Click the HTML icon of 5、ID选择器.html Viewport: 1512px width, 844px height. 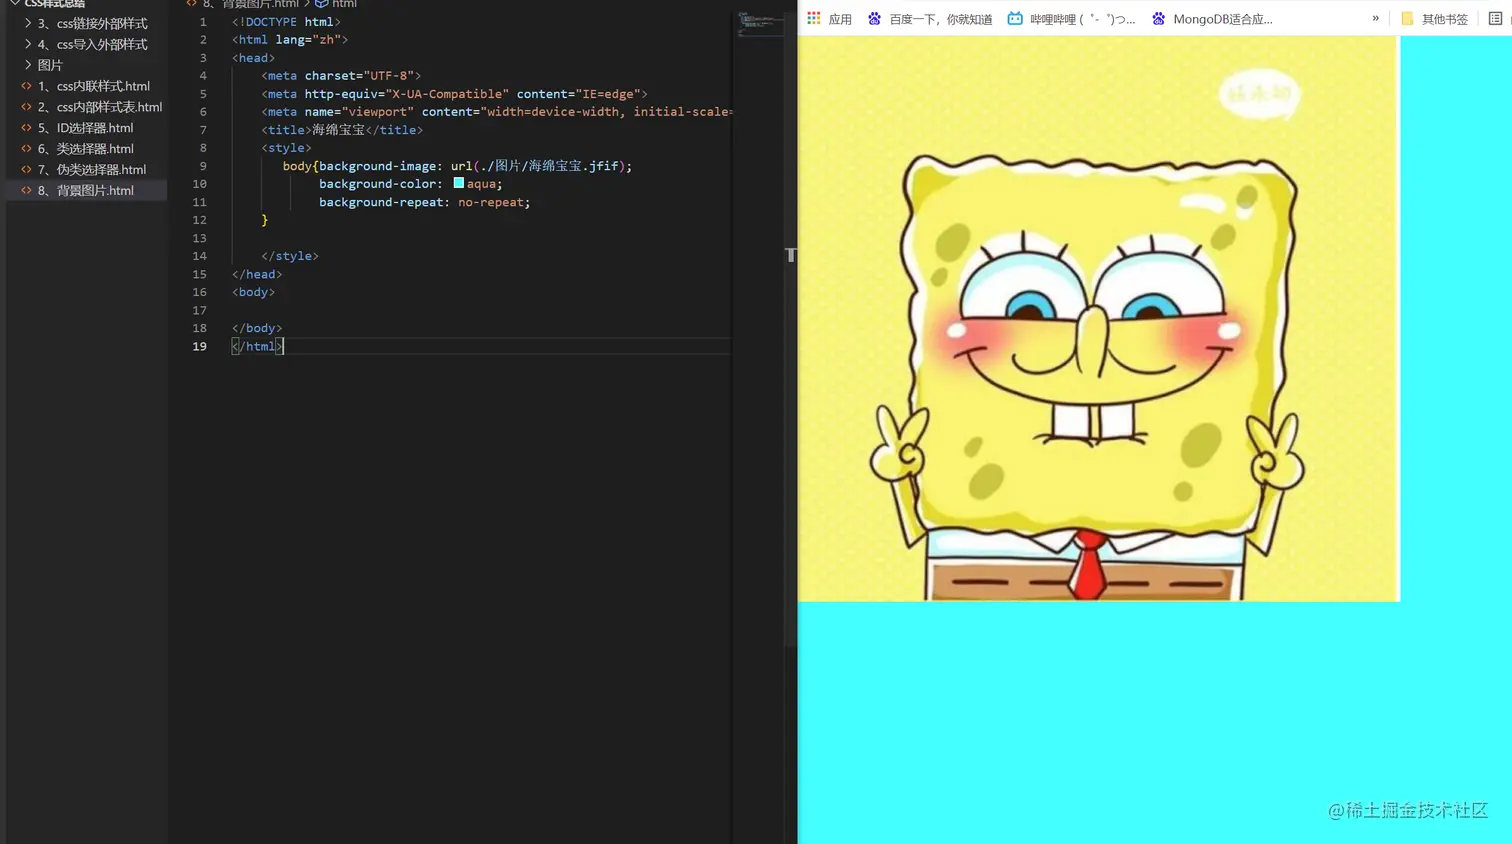tap(27, 128)
